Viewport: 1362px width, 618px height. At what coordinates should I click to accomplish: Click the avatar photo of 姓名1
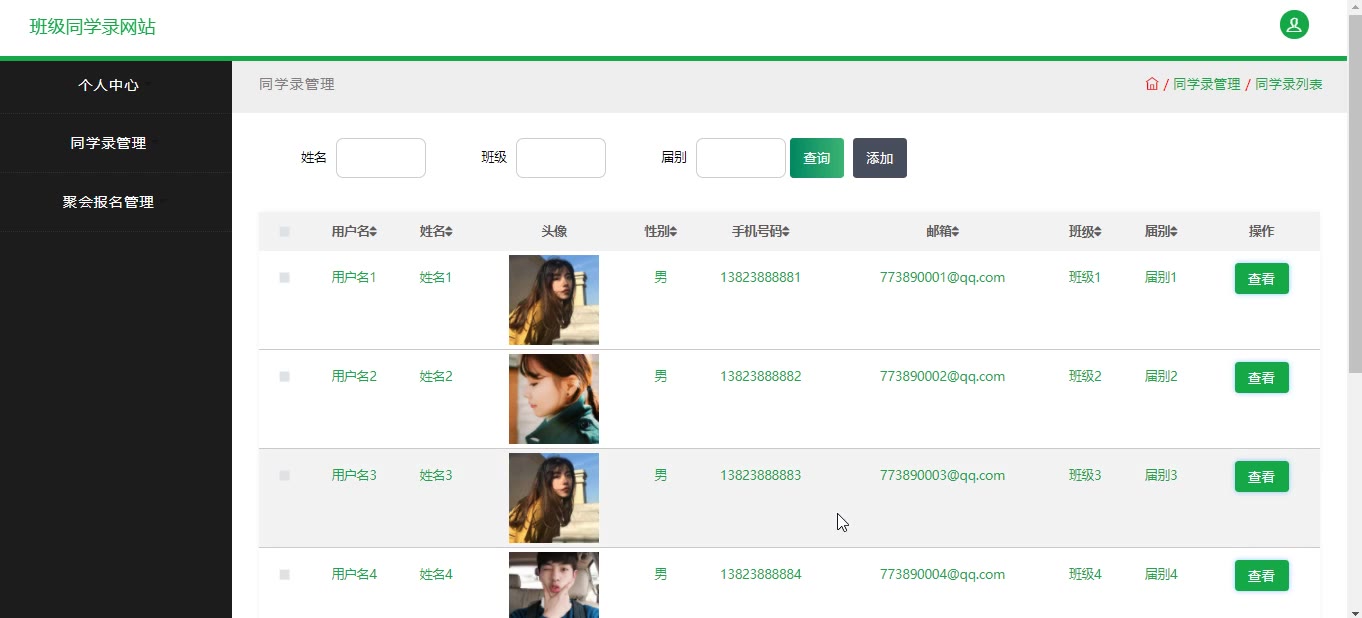click(554, 300)
